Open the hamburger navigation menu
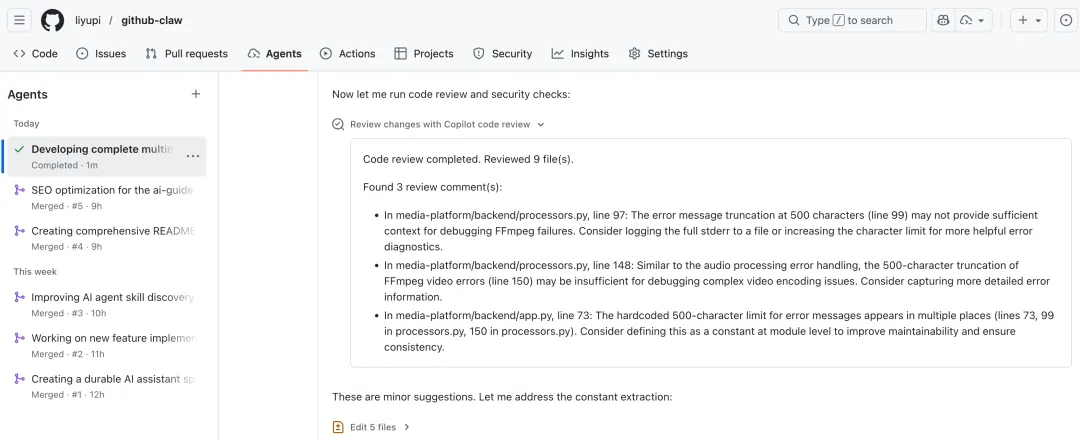Screen dimensions: 1080x441 tap(20, 20)
